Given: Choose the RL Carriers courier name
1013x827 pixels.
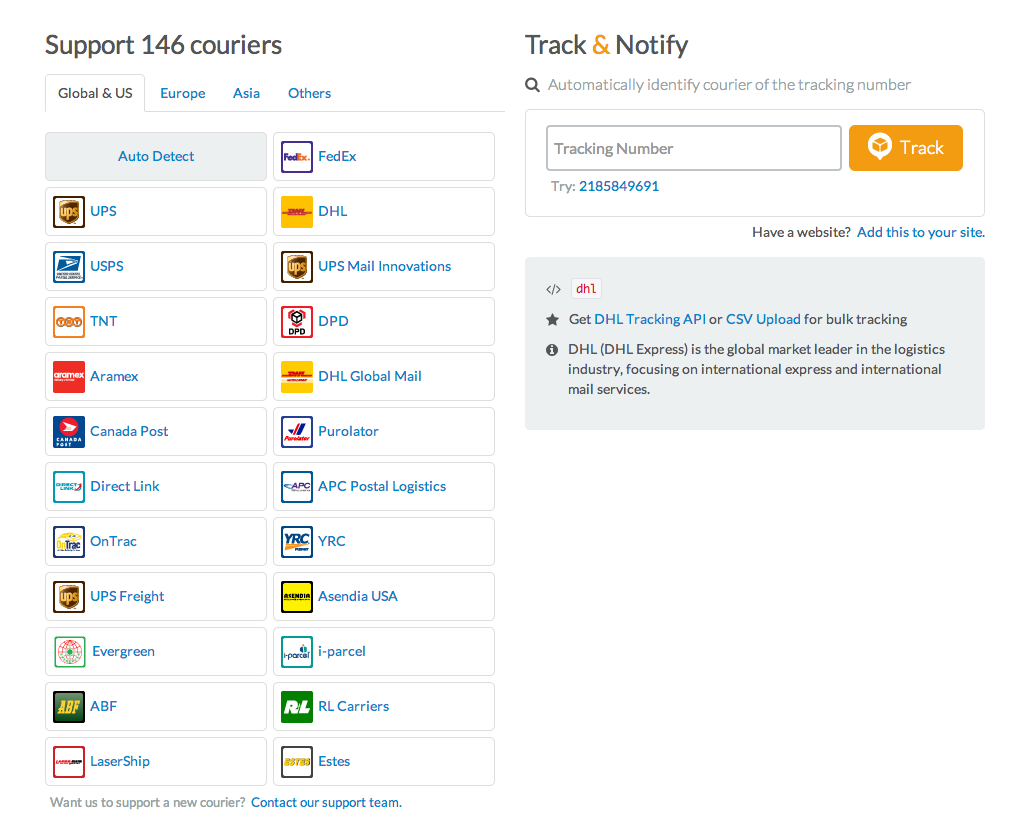Looking at the screenshot, I should tap(353, 706).
